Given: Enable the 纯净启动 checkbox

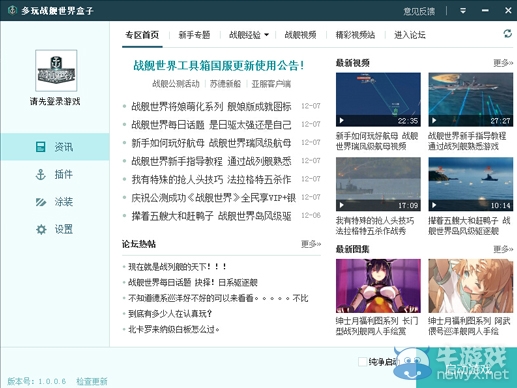Looking at the screenshot, I should coord(363,362).
